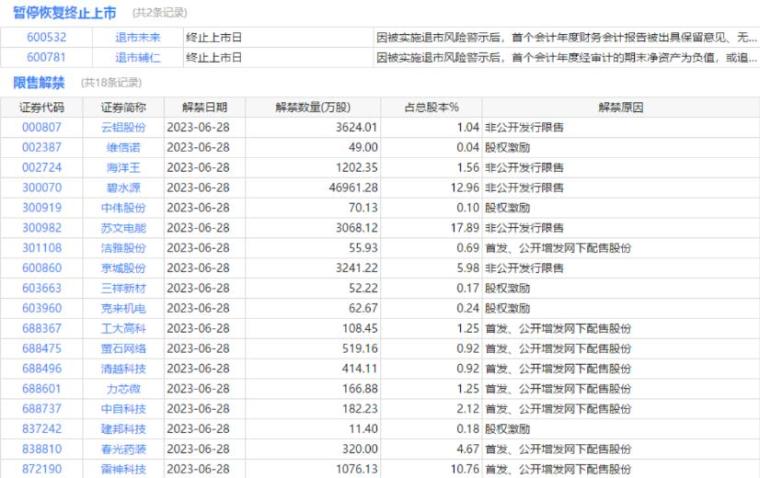Open stock code 300919 link
Screen dimensions: 760x478
[41, 208]
